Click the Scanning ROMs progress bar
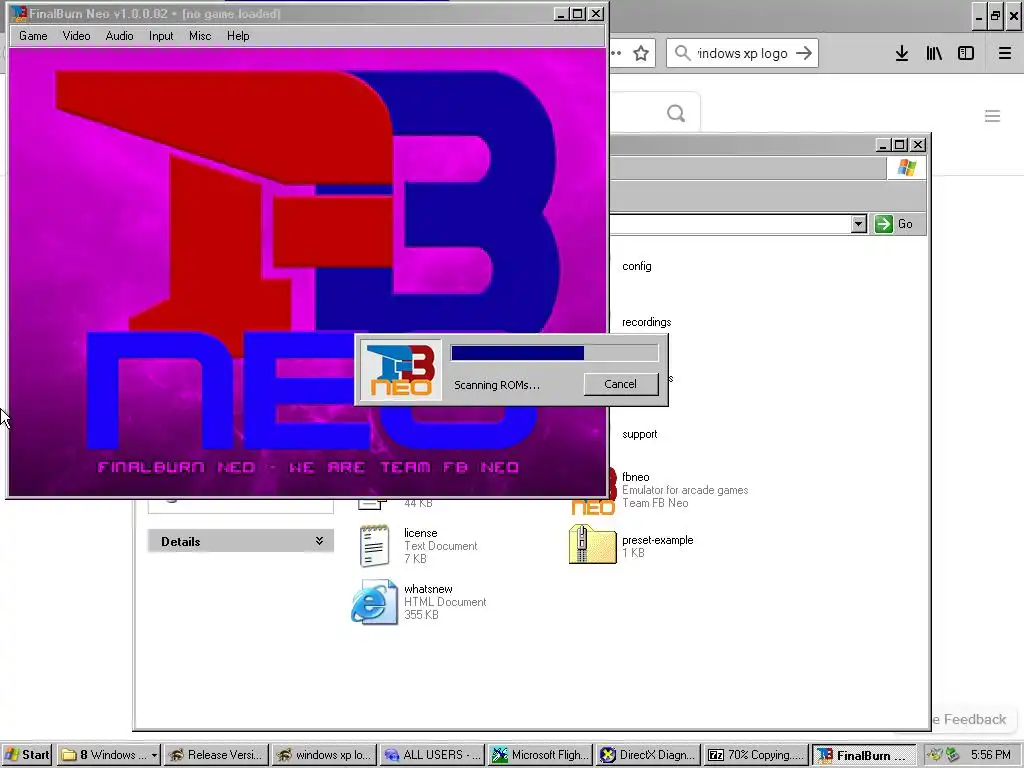Viewport: 1024px width, 768px height. 554,353
